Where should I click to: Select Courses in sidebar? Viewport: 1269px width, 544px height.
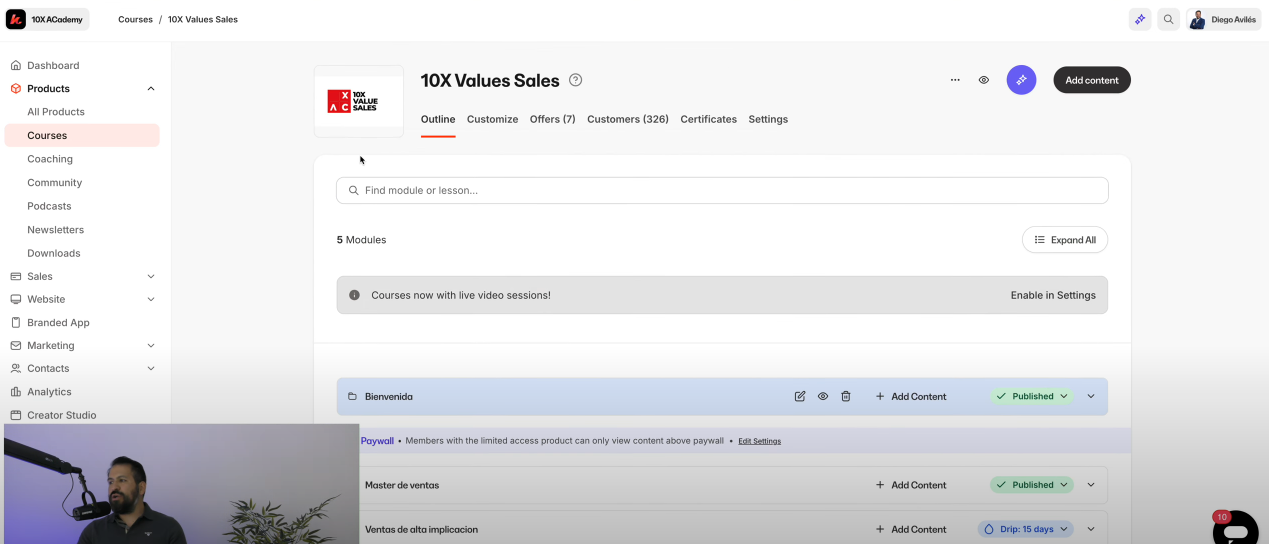pyautogui.click(x=82, y=135)
